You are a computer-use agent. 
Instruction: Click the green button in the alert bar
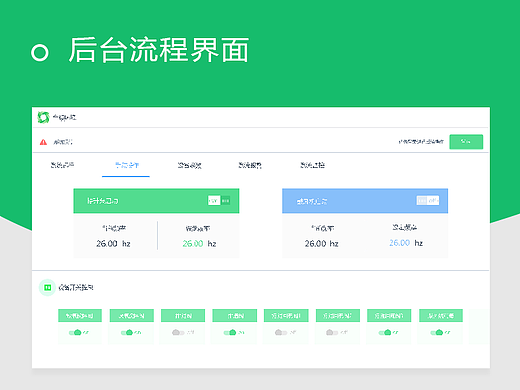pos(466,142)
